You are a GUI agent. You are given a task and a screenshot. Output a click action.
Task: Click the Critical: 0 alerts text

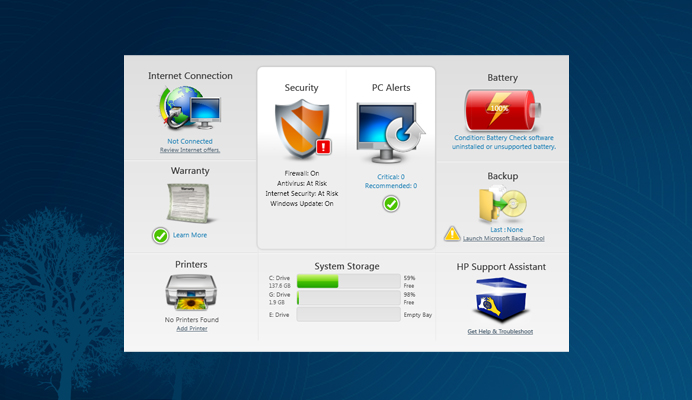pyautogui.click(x=390, y=177)
